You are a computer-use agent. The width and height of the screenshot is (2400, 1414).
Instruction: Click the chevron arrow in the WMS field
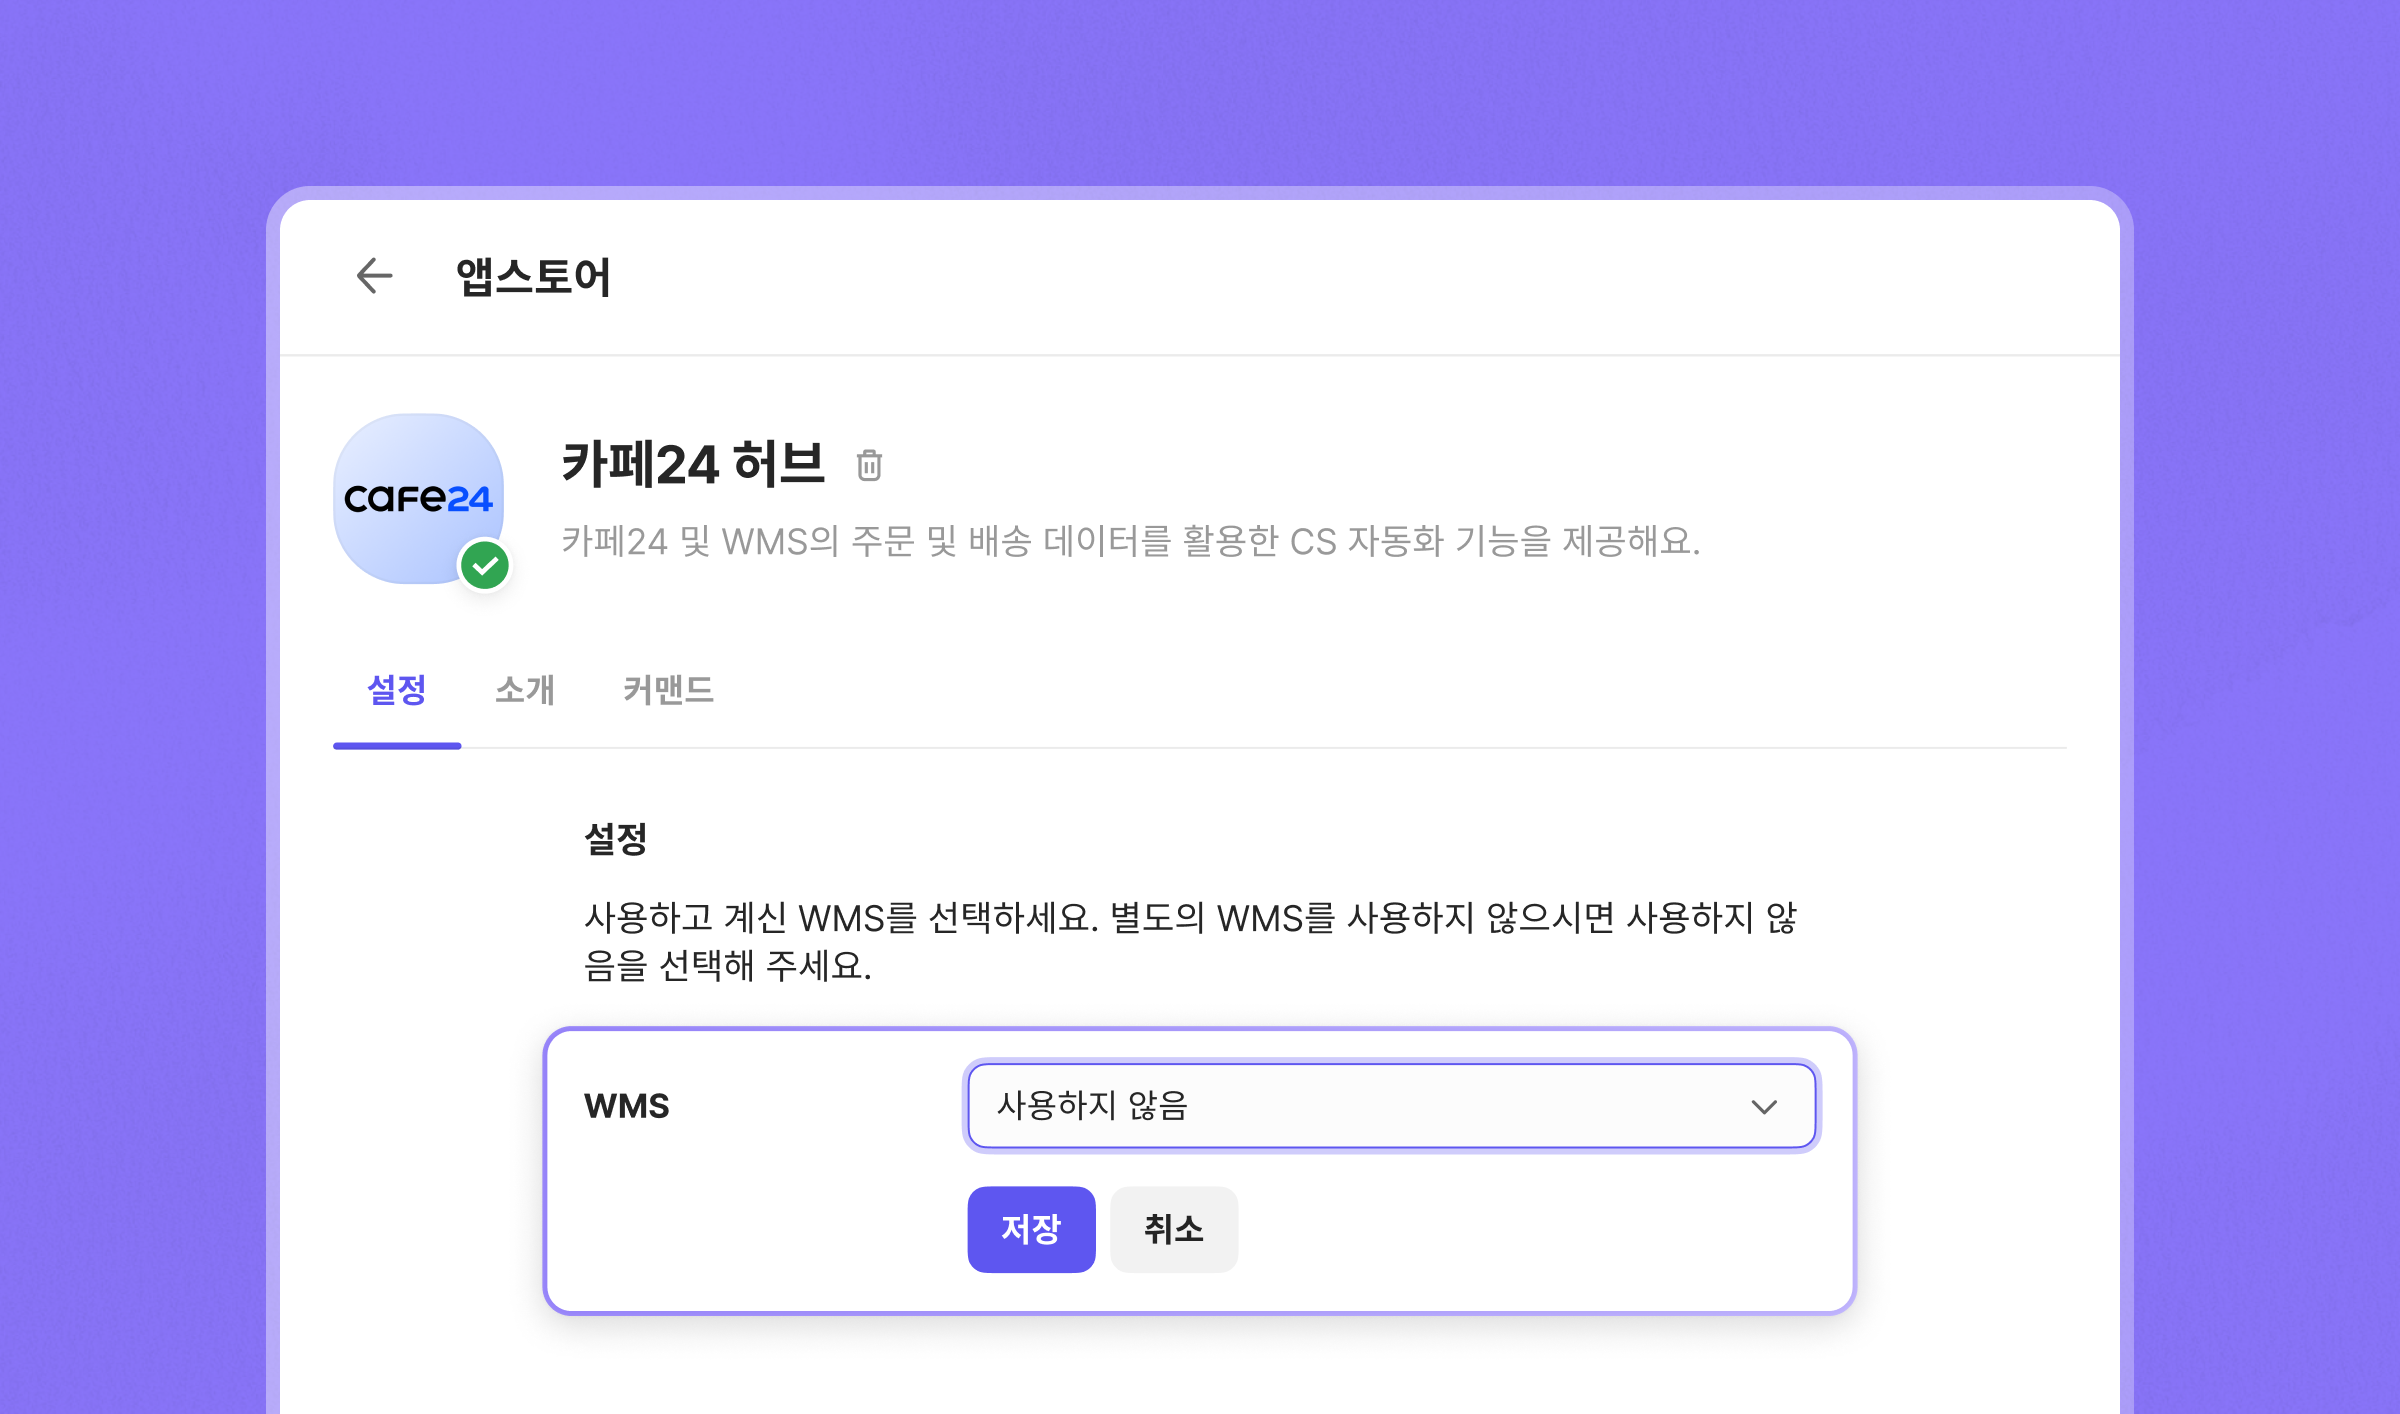[x=1764, y=1106]
